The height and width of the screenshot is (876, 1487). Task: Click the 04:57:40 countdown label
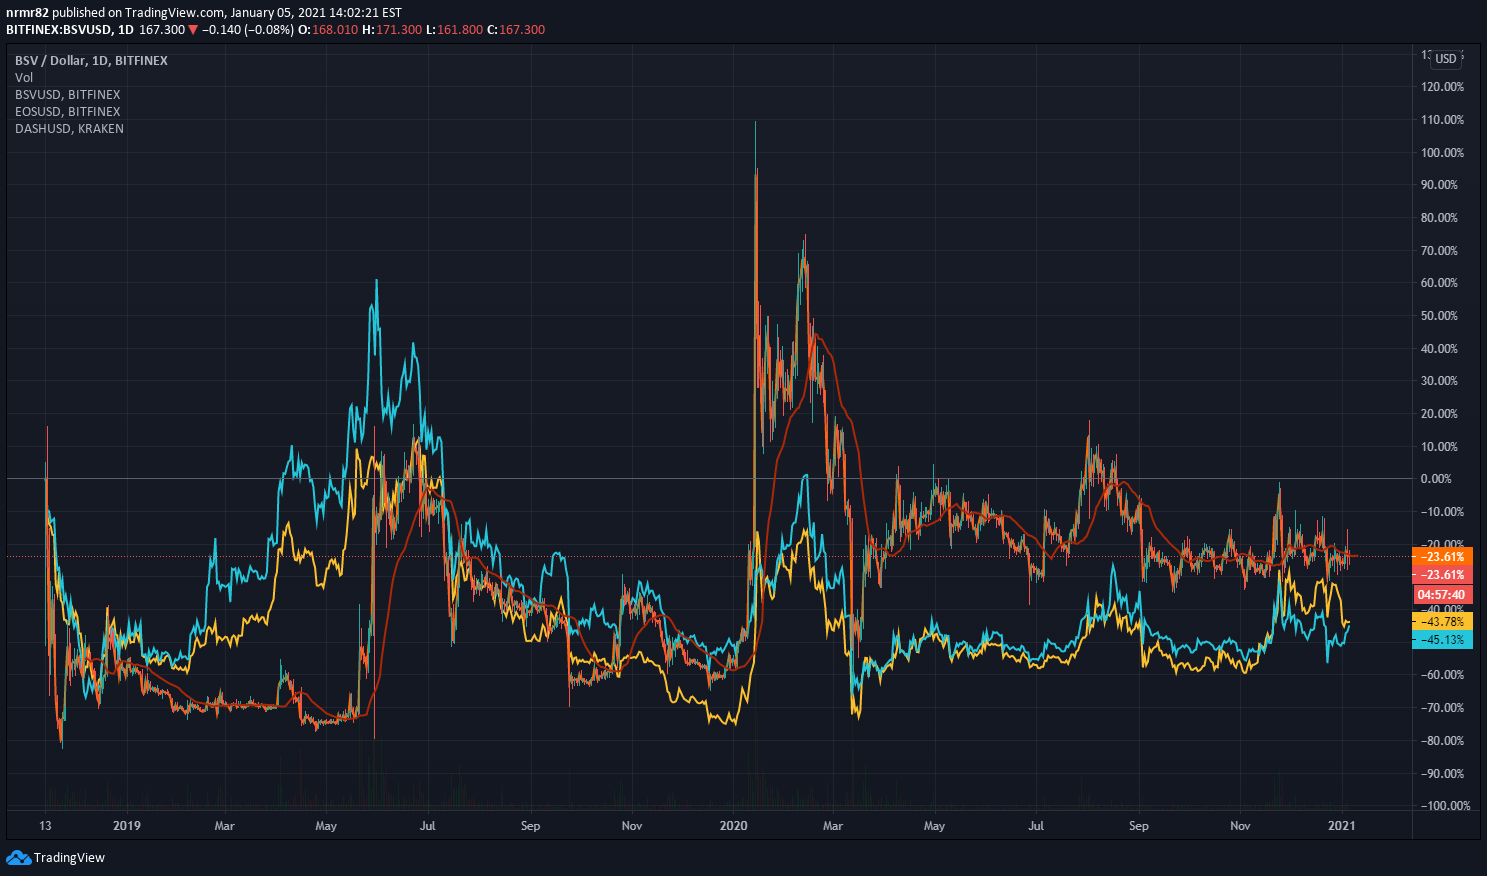pos(1442,595)
